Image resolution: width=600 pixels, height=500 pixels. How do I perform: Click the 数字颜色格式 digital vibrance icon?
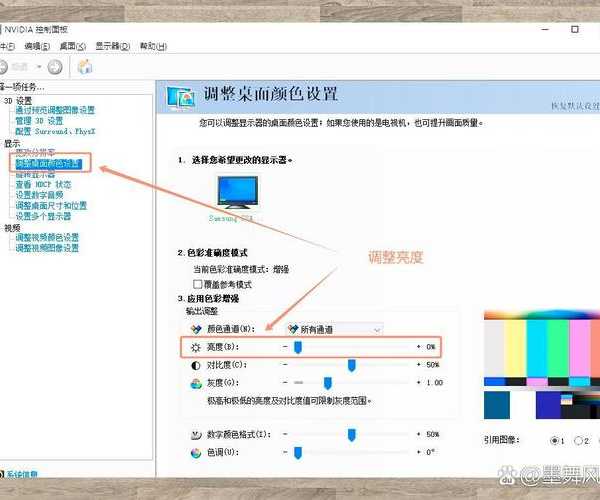(x=196, y=435)
